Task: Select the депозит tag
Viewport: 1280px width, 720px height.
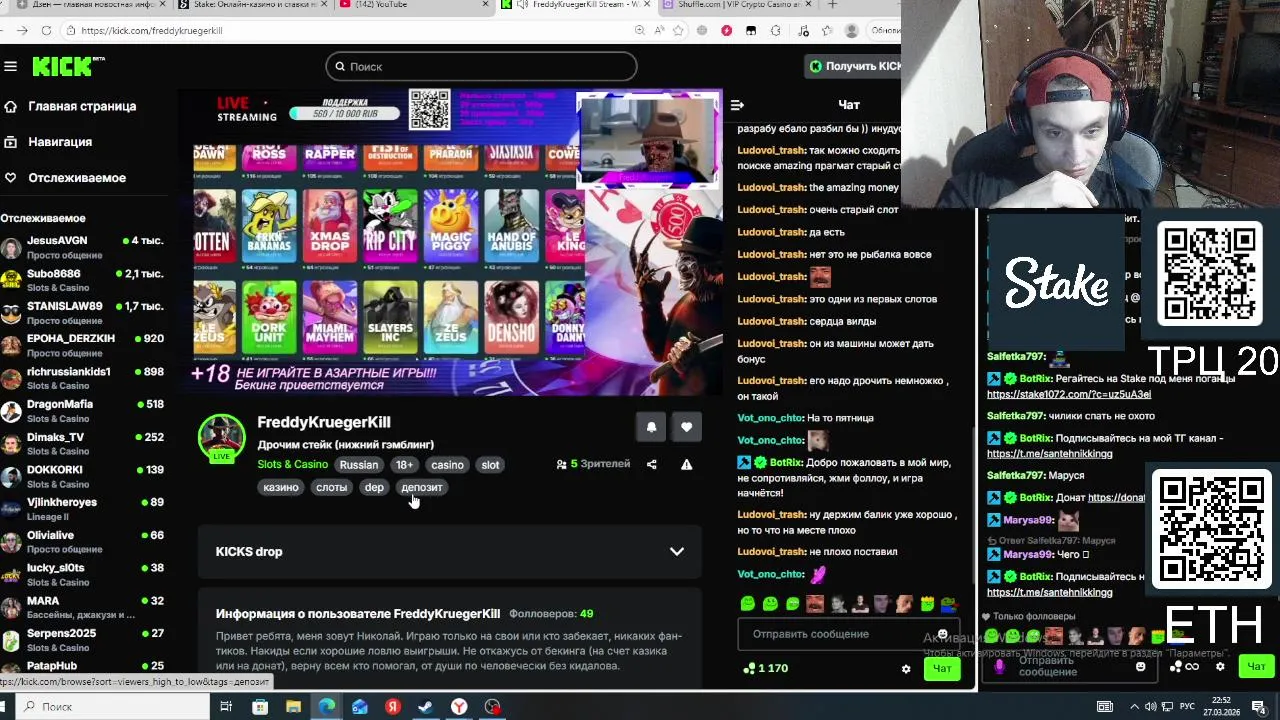Action: coord(421,487)
